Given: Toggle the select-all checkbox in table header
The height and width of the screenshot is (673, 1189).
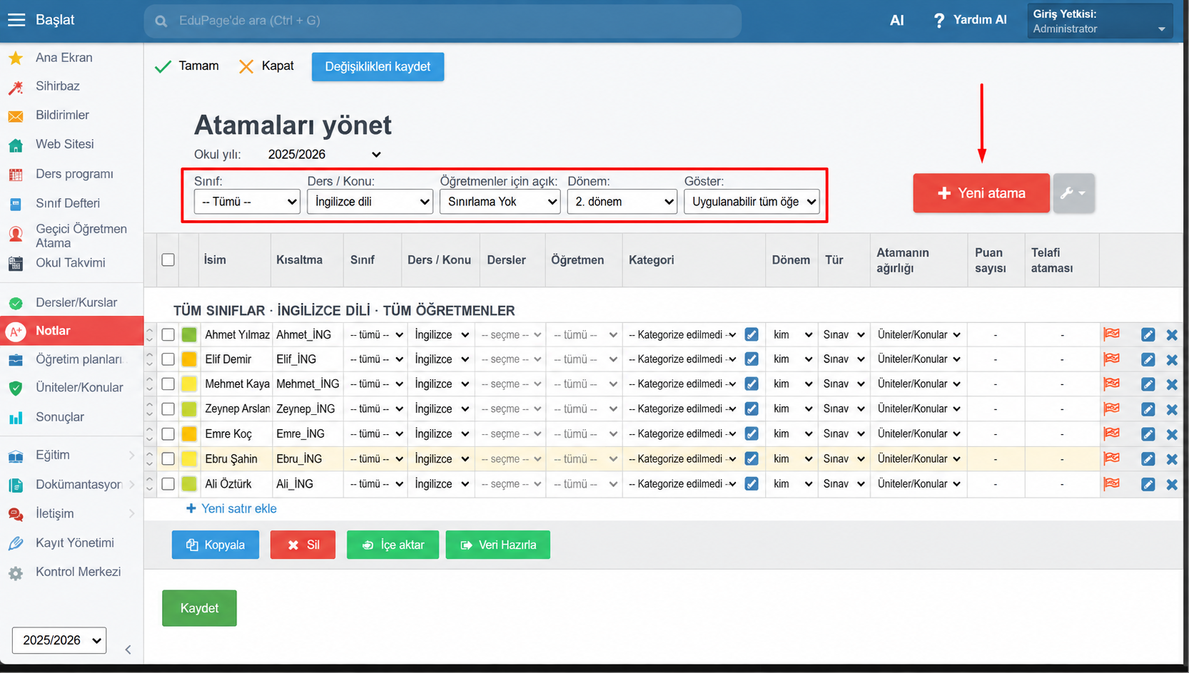Looking at the screenshot, I should pyautogui.click(x=168, y=259).
